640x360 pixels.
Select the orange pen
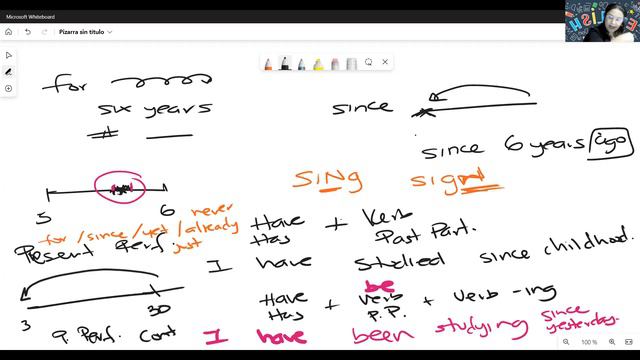pos(268,64)
